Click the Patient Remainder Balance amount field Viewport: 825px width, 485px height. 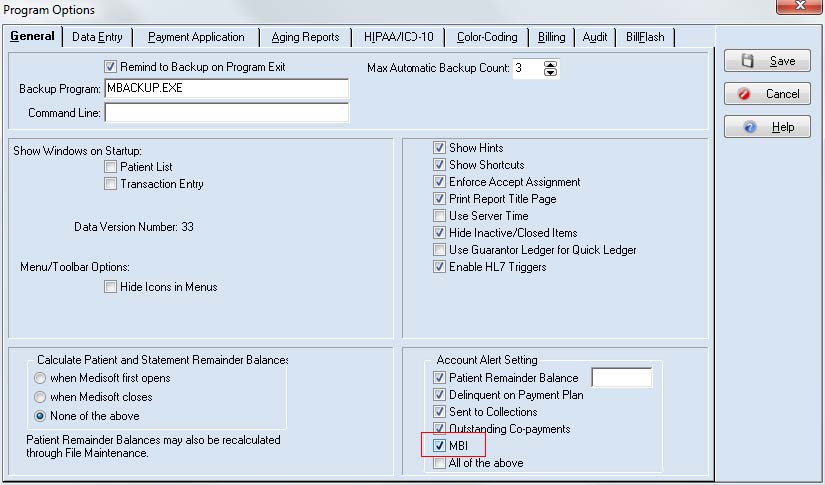pyautogui.click(x=621, y=378)
